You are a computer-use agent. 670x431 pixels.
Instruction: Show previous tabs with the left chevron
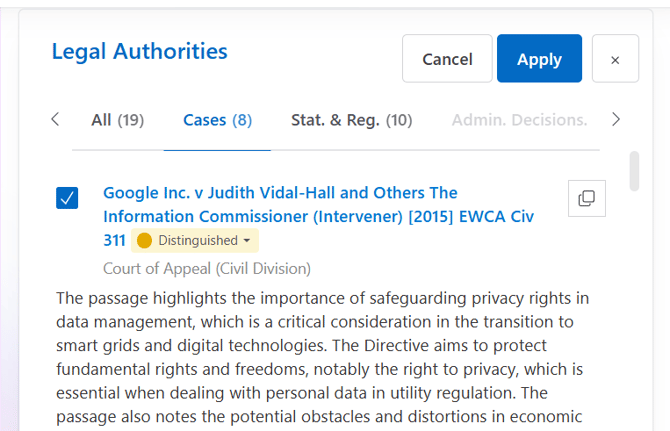pos(55,119)
